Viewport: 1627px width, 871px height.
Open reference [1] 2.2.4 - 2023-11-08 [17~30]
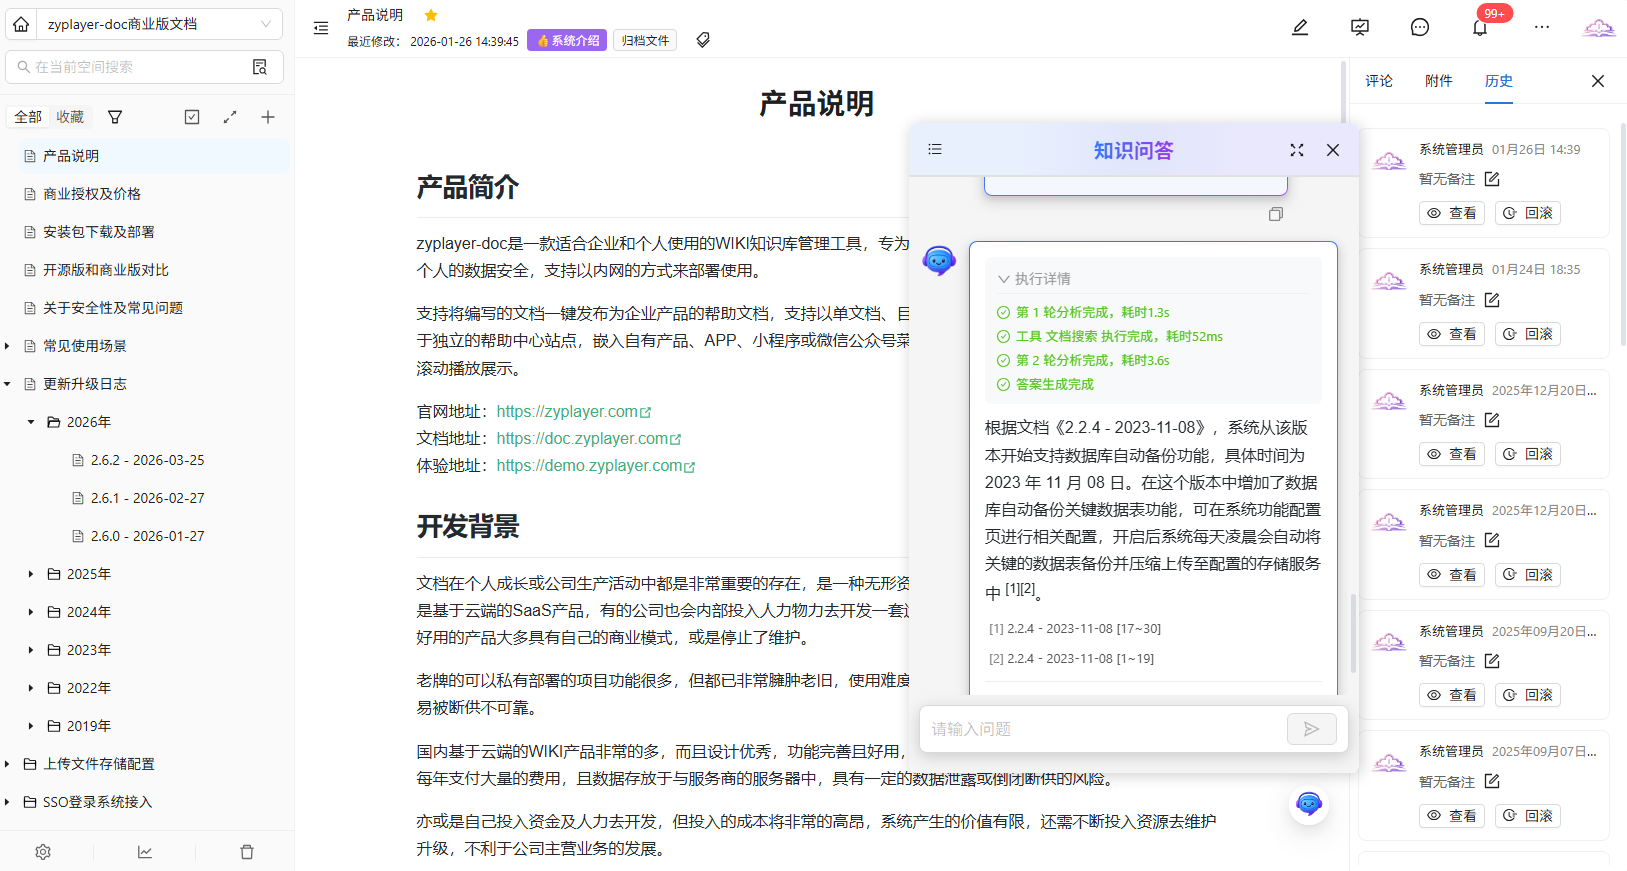click(1075, 629)
